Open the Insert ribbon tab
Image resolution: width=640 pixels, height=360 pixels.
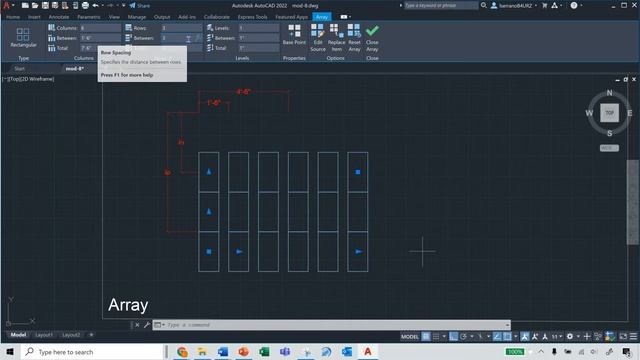(x=34, y=17)
